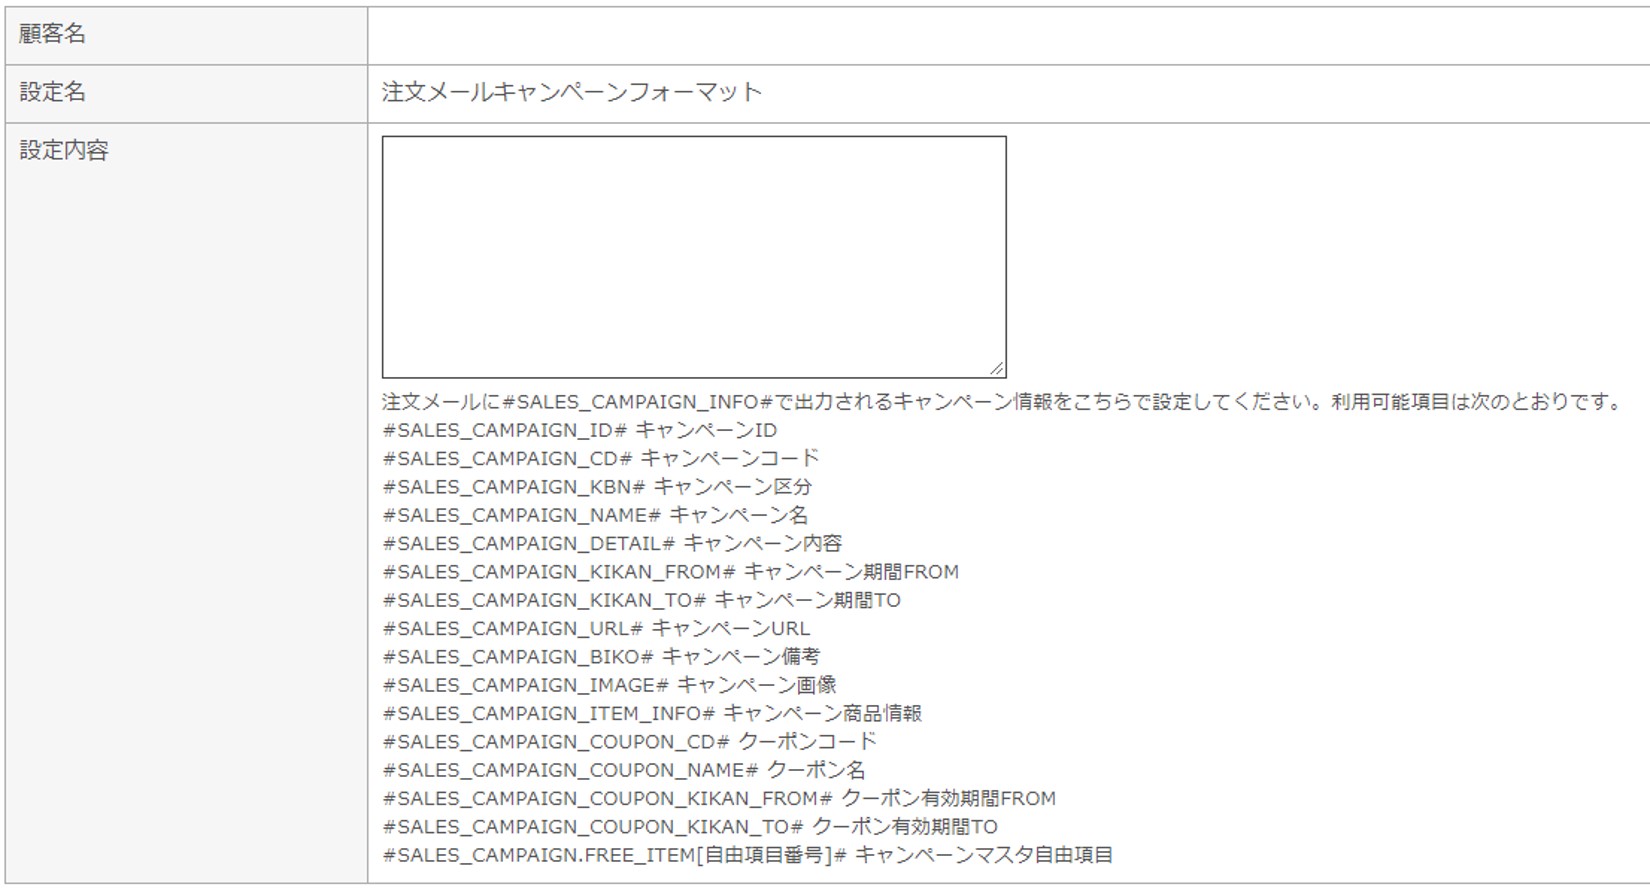1650x893 pixels.
Task: Click the #SALES_CAMPAIGN_COUPON_NAME# クーポン名 line
Action: 624,770
